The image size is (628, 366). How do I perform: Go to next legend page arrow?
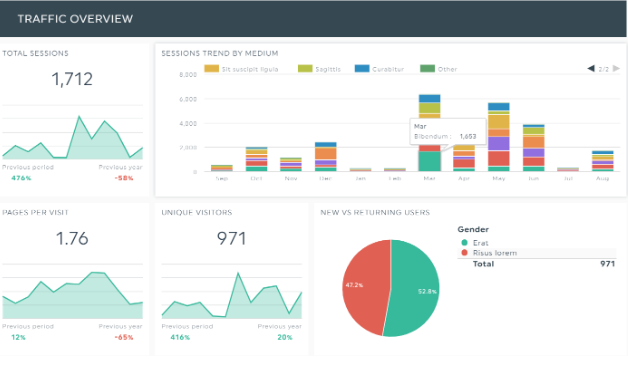tap(616, 68)
